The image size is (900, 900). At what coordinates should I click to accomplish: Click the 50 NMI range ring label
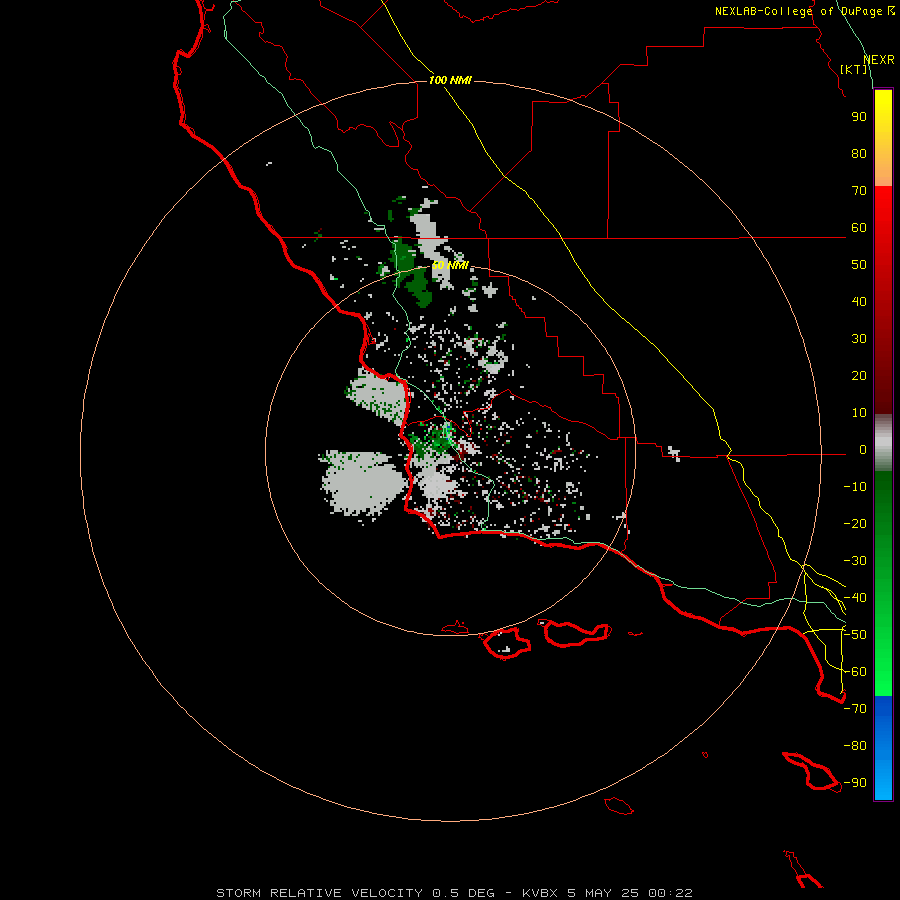(450, 265)
